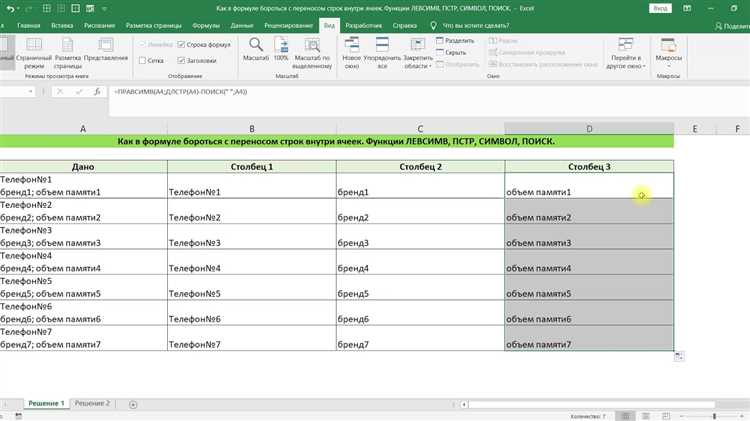Click inside the formula bar text
Screen dimensions: 750x421
pyautogui.click(x=181, y=91)
